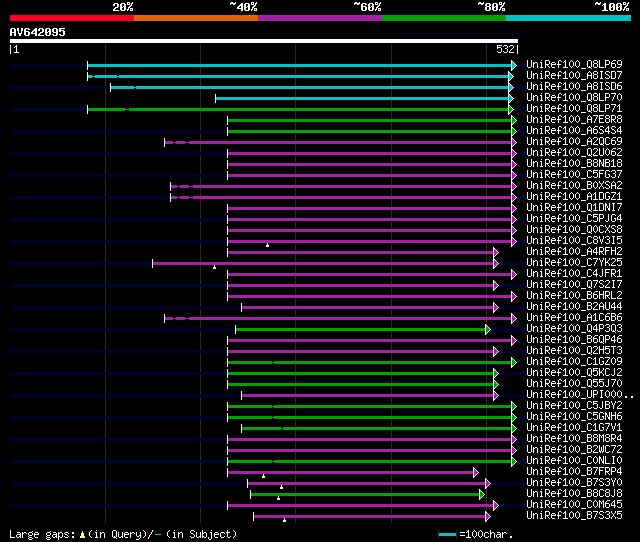The height and width of the screenshot is (542, 640).
Task: Click the UniRef100_A7E8R8 label
Action: 574,120
